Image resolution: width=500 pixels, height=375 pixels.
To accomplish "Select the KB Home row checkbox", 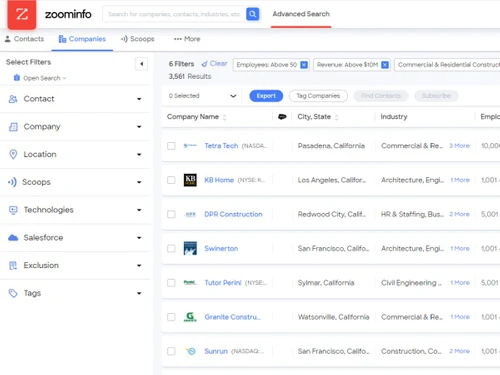I will [171, 180].
